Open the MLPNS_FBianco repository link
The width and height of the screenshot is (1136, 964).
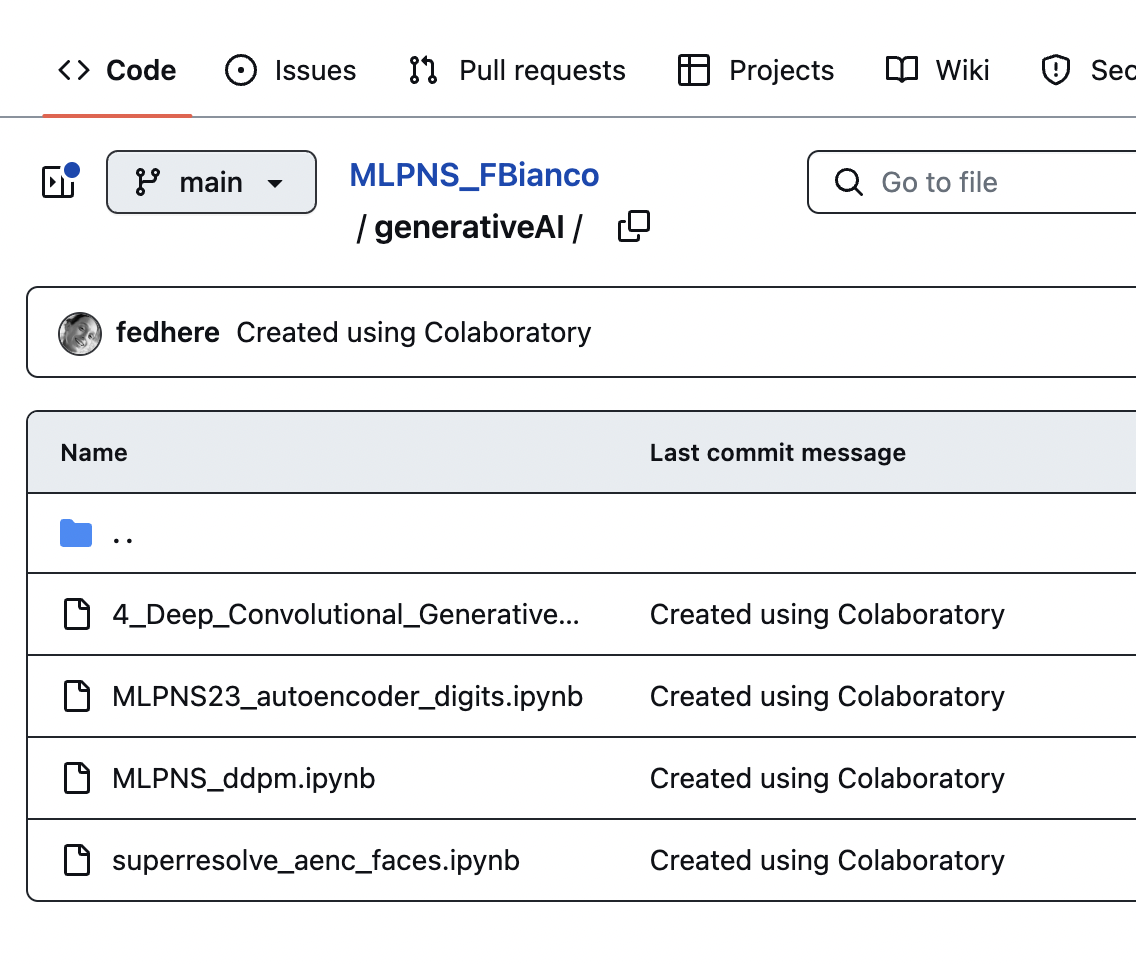tap(474, 175)
